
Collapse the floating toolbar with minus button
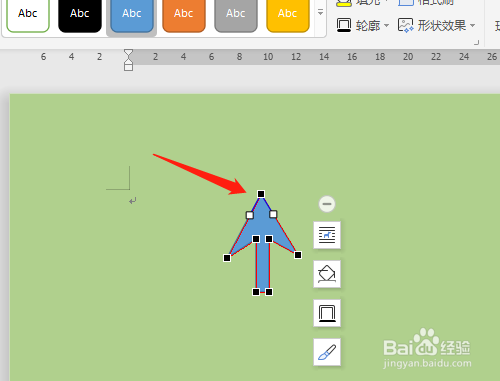coord(327,204)
